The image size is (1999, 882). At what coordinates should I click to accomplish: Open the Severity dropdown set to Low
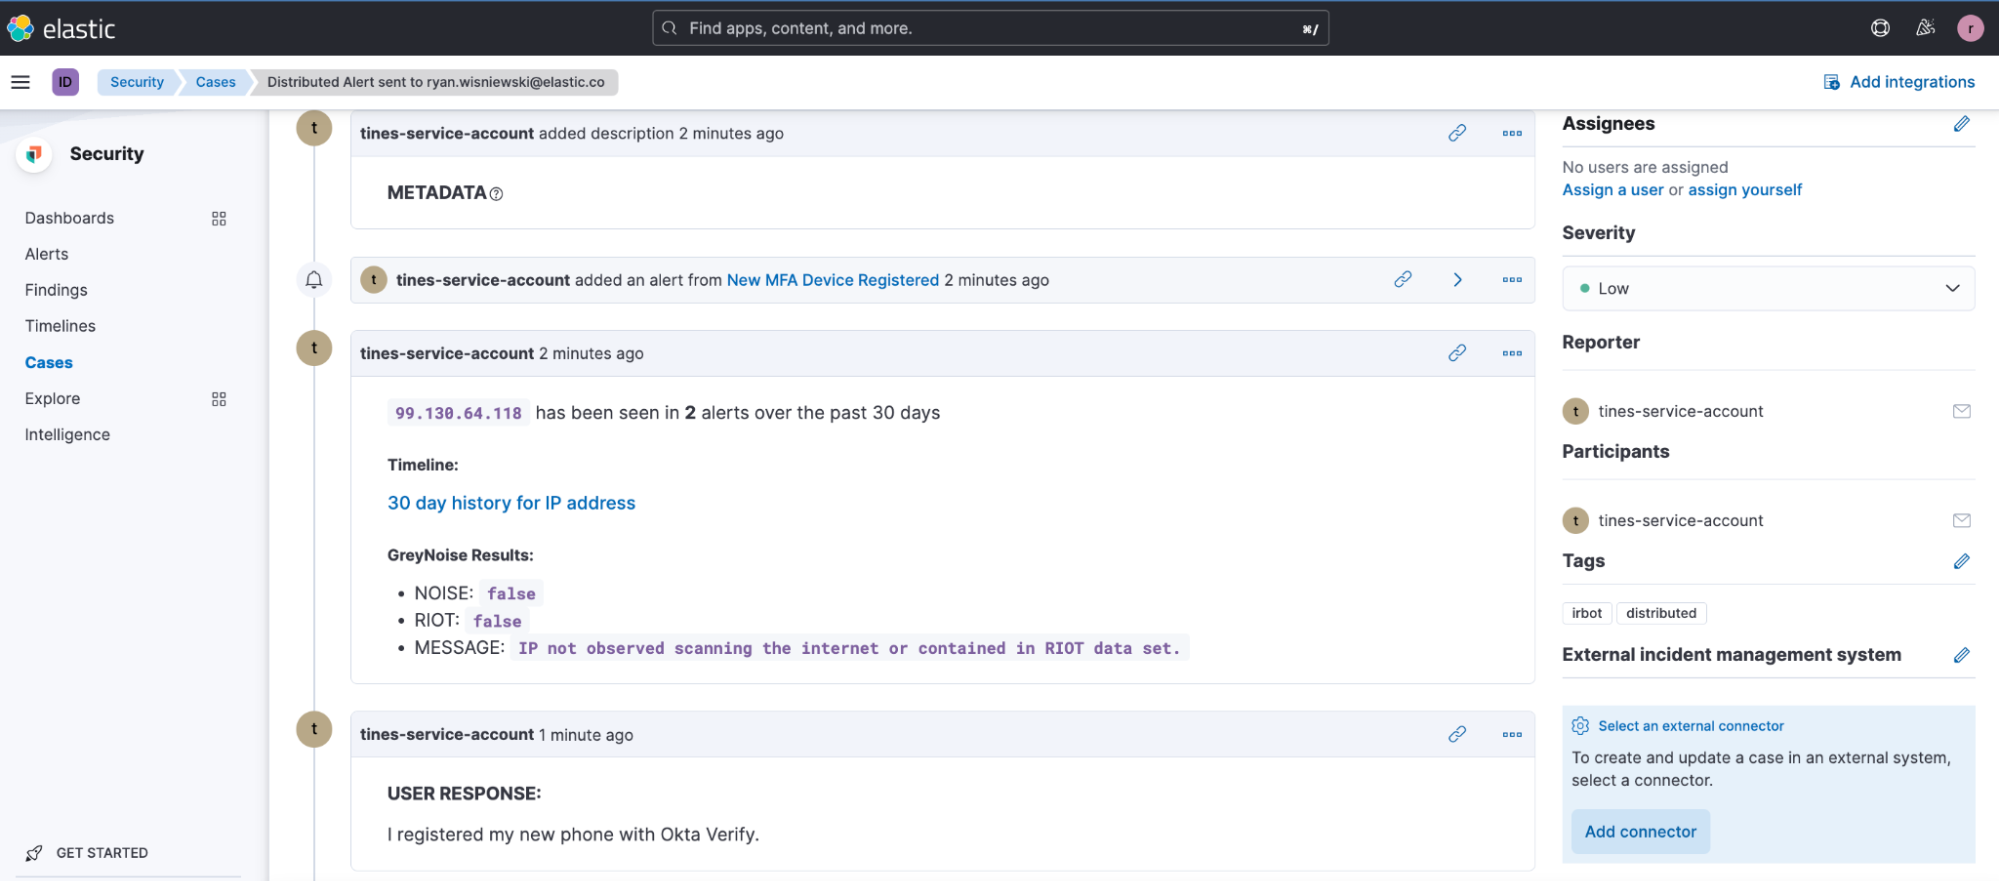(1768, 288)
